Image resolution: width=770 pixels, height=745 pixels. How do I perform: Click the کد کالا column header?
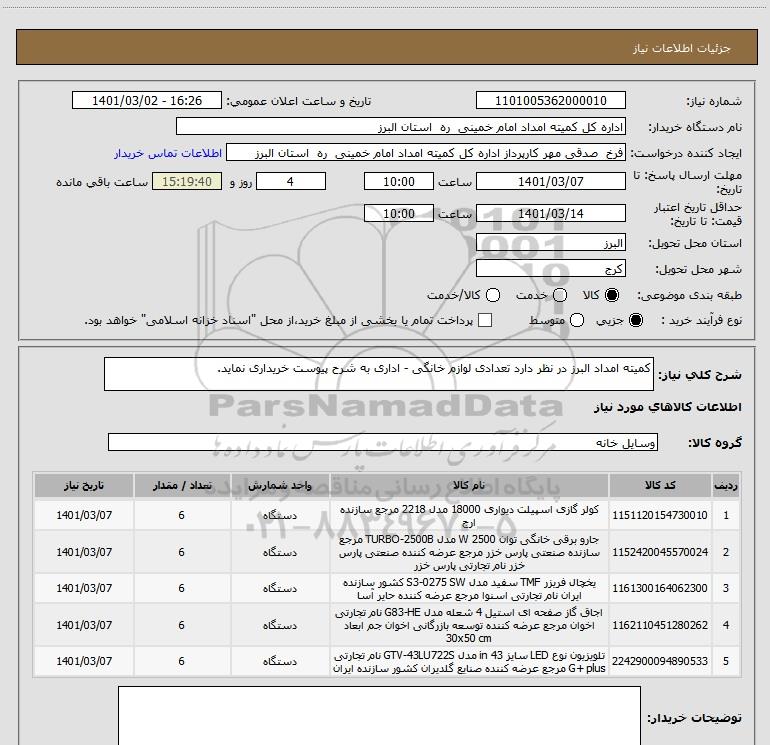[x=660, y=486]
